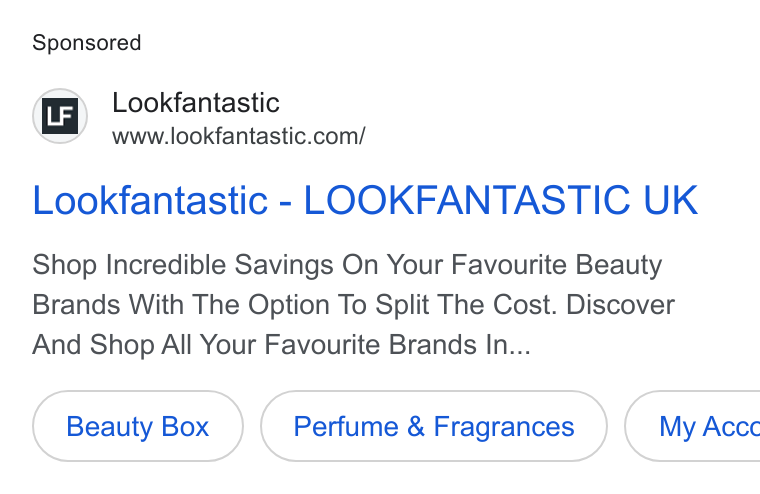Click the www.lookfantastic.com/ URL text
This screenshot has height=494, width=760.
tap(238, 136)
